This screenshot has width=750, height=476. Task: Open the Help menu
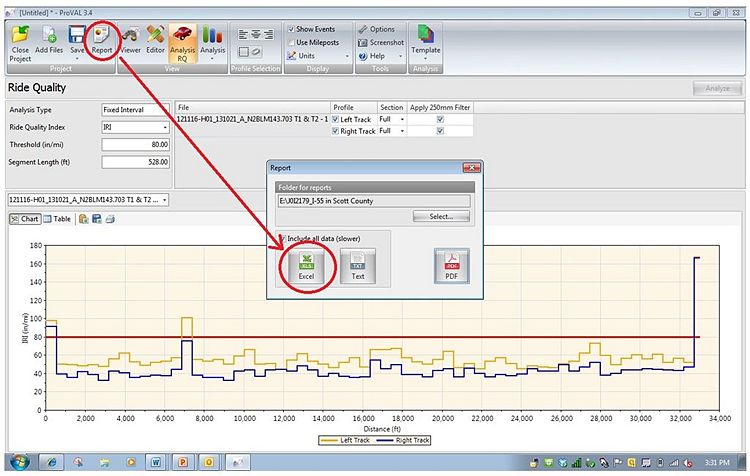coord(379,56)
